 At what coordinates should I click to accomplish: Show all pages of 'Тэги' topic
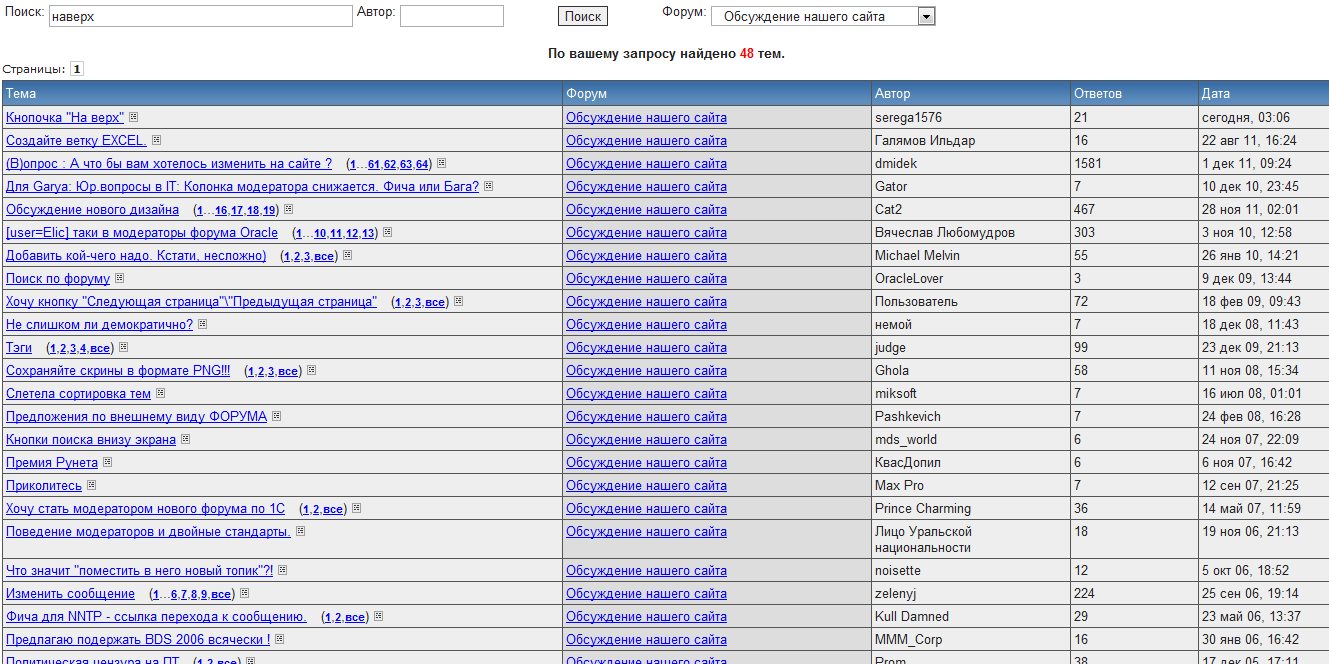(x=100, y=348)
